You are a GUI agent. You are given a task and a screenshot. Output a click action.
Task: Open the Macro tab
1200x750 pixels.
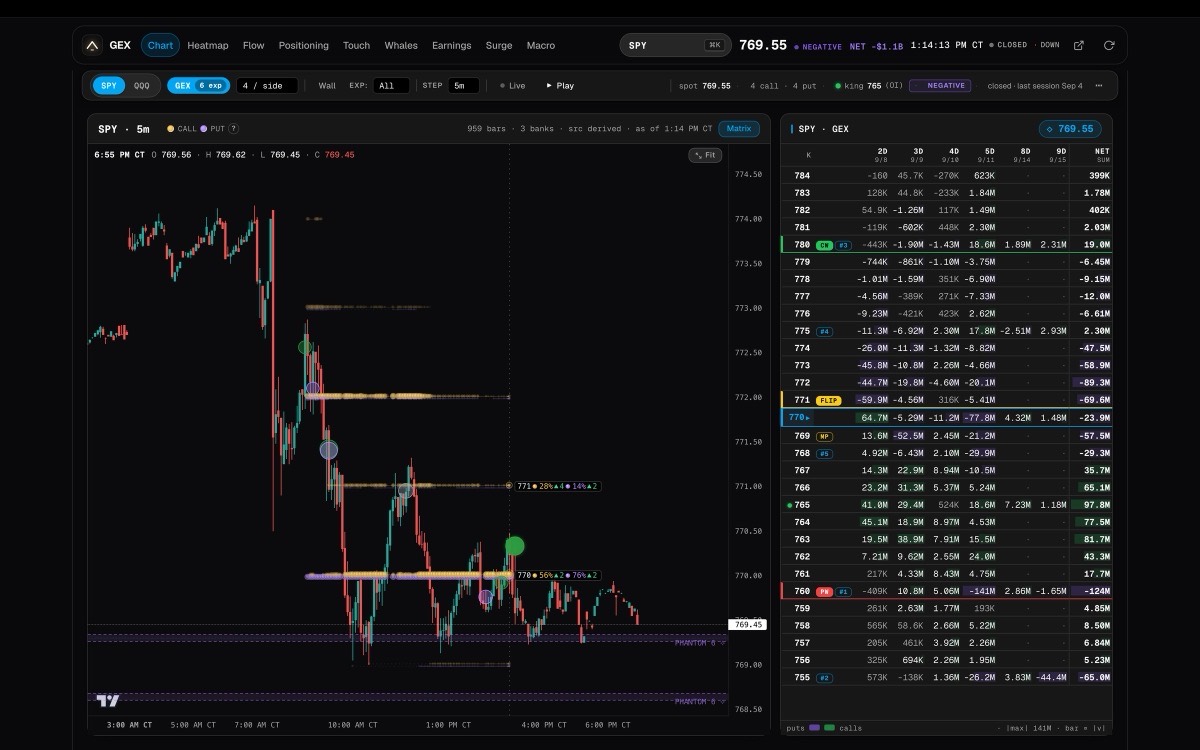pyautogui.click(x=541, y=45)
